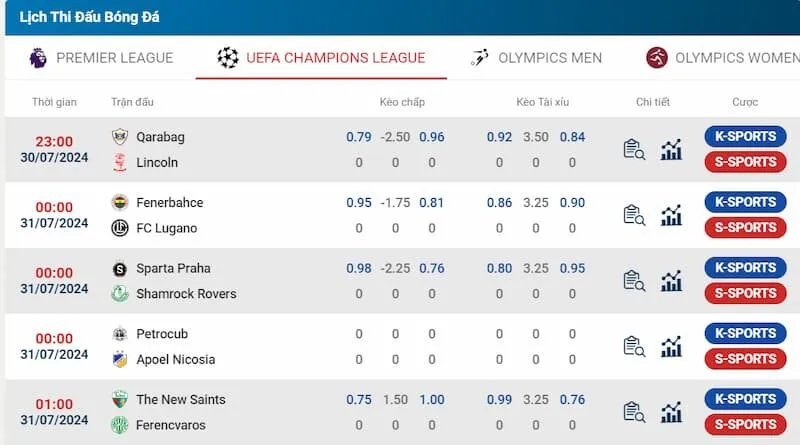This screenshot has height=445, width=800.
Task: Click the Fenerbahce club crest
Action: pyautogui.click(x=120, y=203)
